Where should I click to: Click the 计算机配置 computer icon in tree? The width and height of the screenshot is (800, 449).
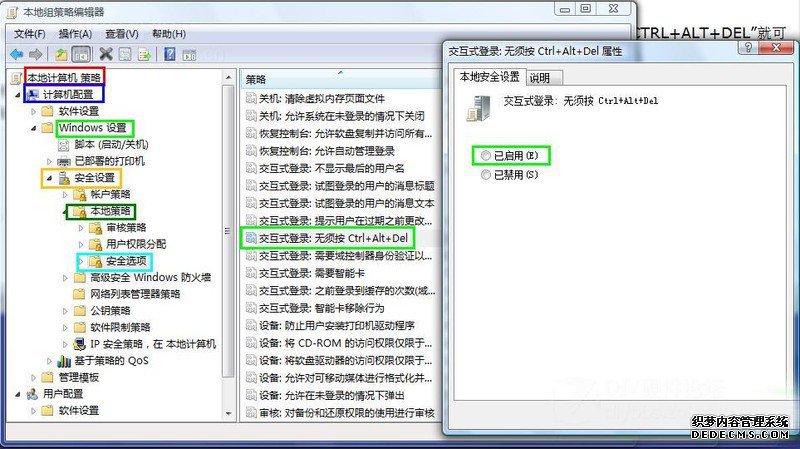point(33,94)
